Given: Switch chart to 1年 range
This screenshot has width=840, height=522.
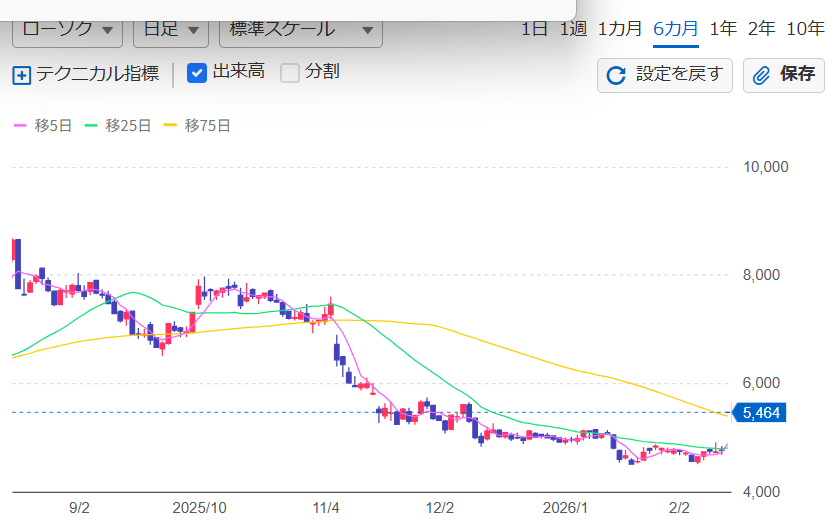Looking at the screenshot, I should [x=723, y=28].
